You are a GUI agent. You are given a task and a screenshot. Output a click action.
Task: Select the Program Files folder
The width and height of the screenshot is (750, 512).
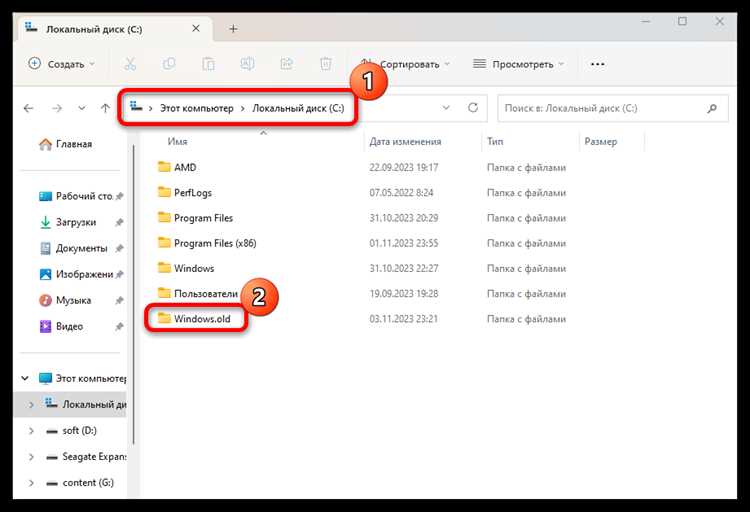(x=195, y=218)
